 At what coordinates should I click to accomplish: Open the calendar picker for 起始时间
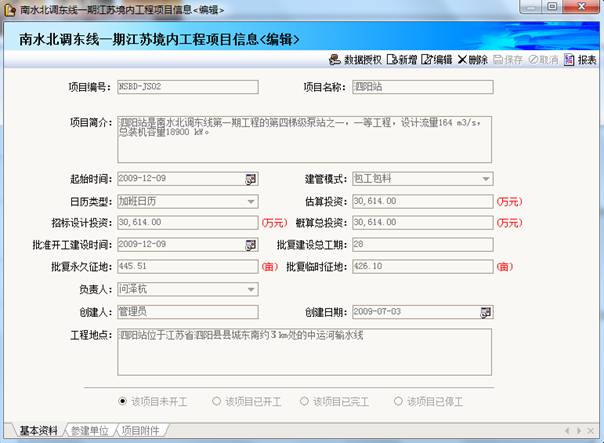(251, 179)
